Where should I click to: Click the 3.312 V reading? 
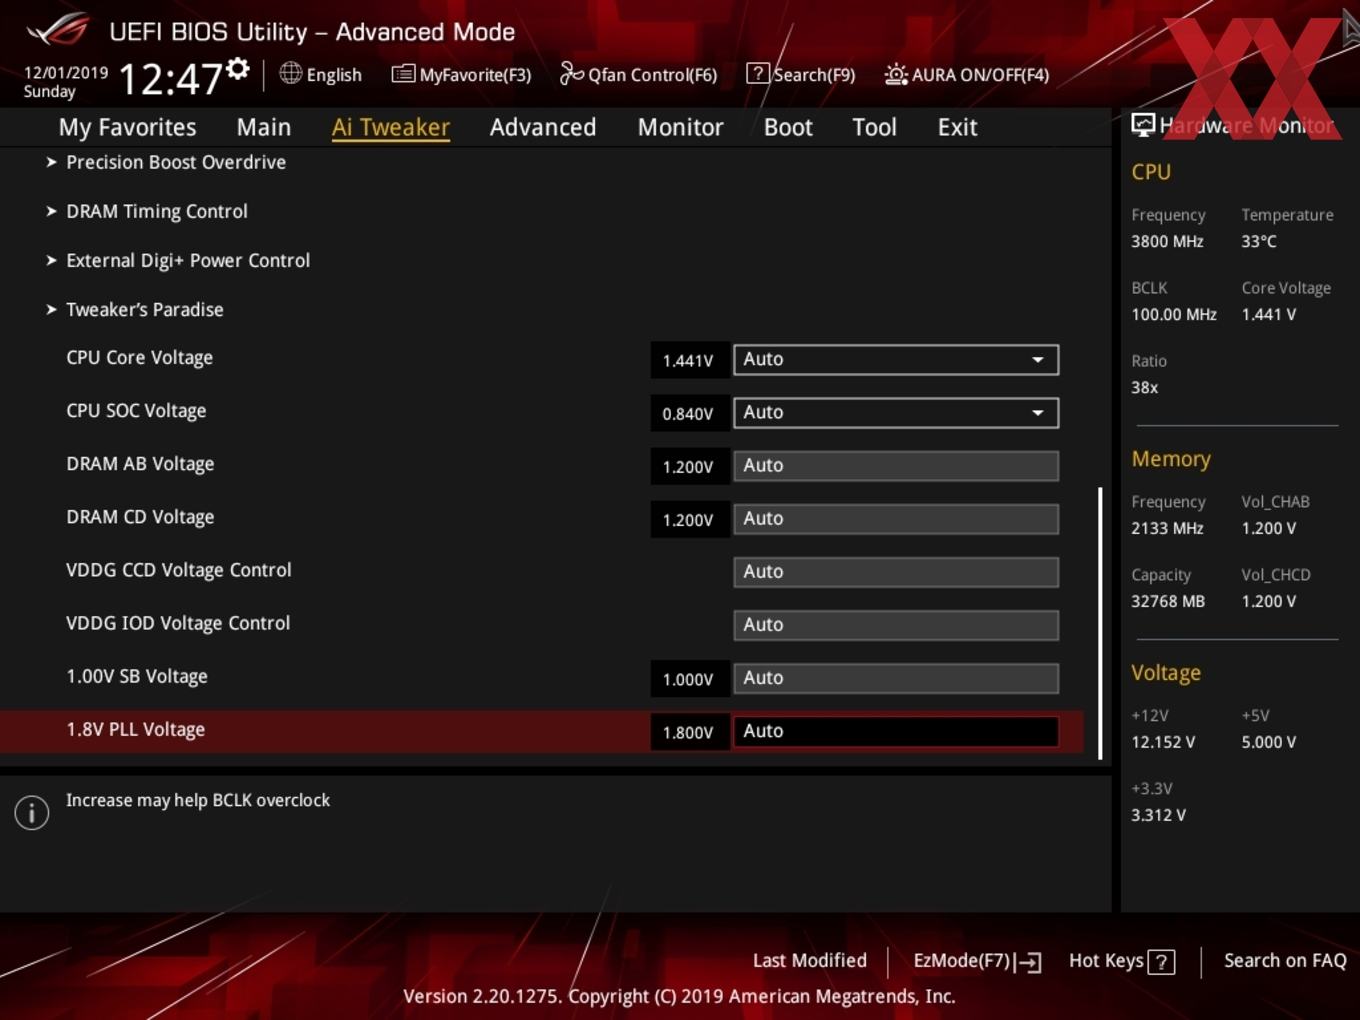[x=1158, y=815]
